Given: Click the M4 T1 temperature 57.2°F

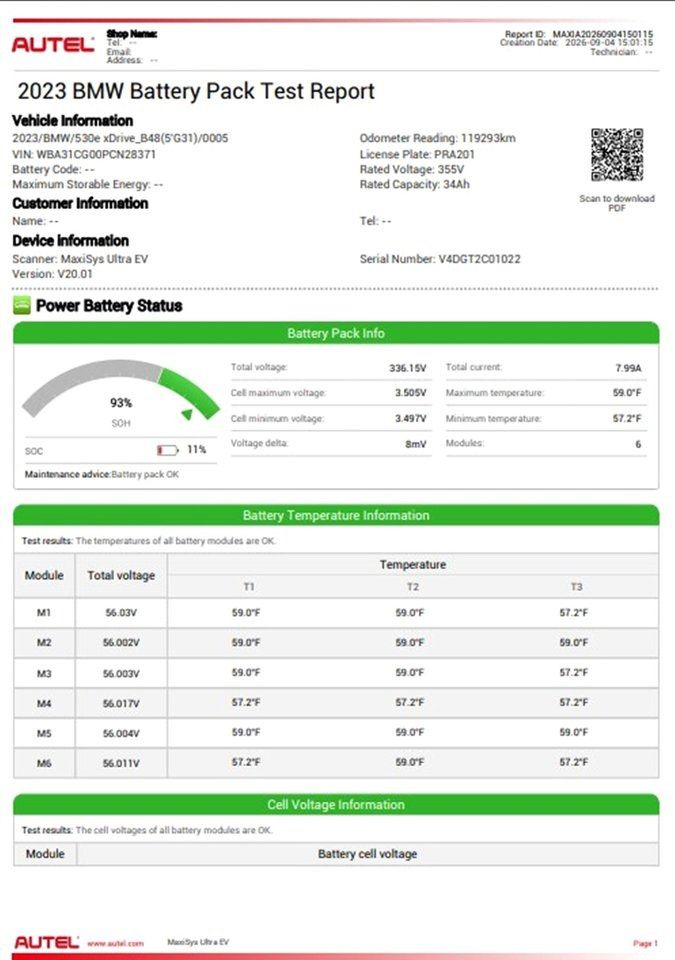Looking at the screenshot, I should pyautogui.click(x=246, y=702).
